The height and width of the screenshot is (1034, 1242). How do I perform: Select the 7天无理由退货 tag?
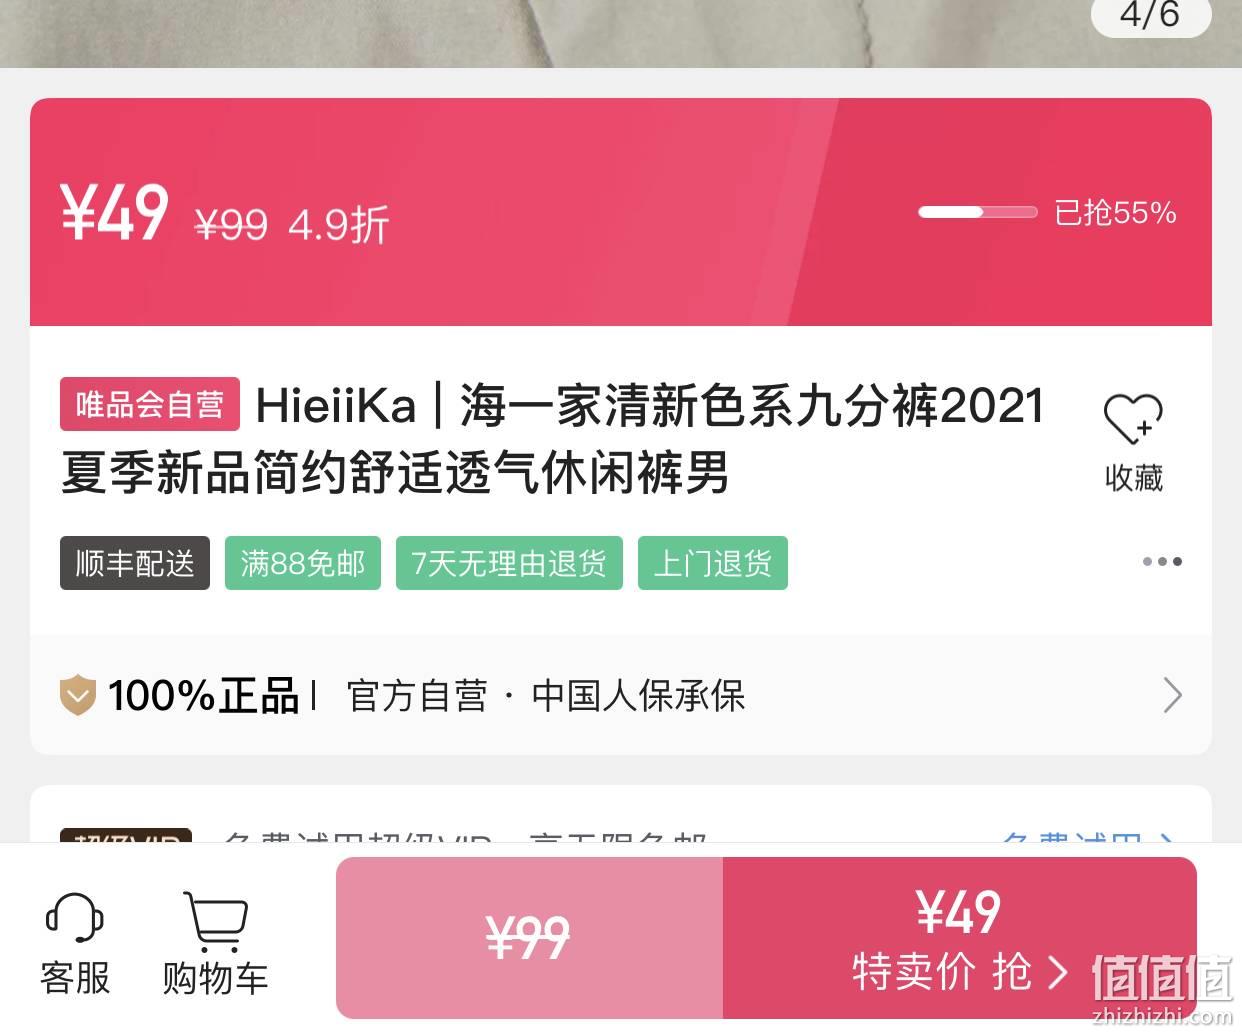coord(509,563)
